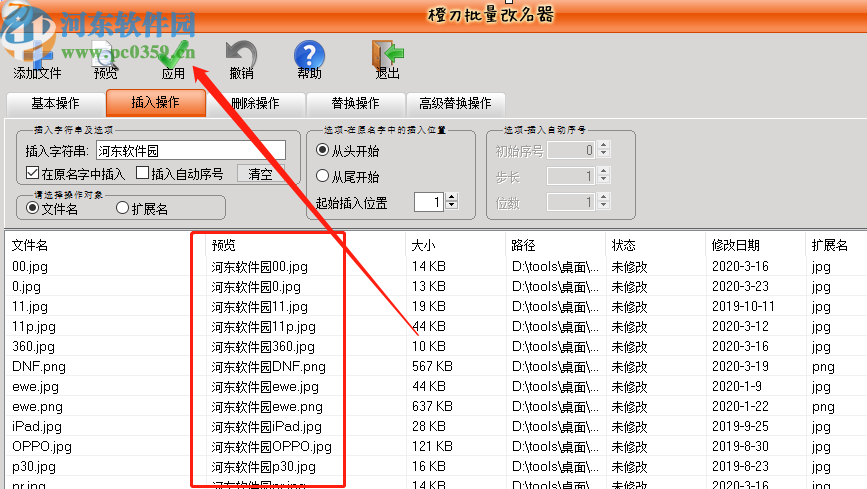
Task: Click the 121 KB size cell
Action: point(432,446)
